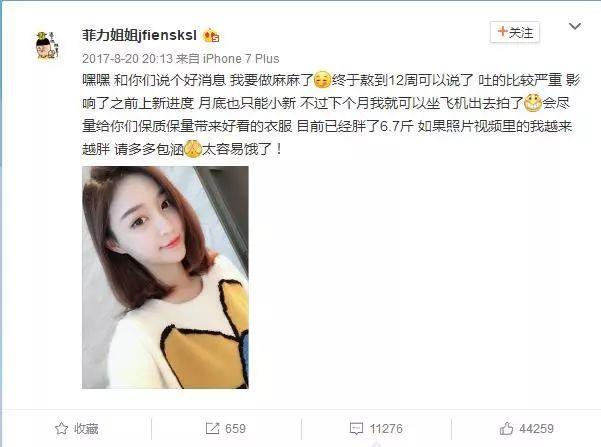The height and width of the screenshot is (447, 601).
Task: Click the grinning emoji after 出去拍了
Action: pos(533,103)
